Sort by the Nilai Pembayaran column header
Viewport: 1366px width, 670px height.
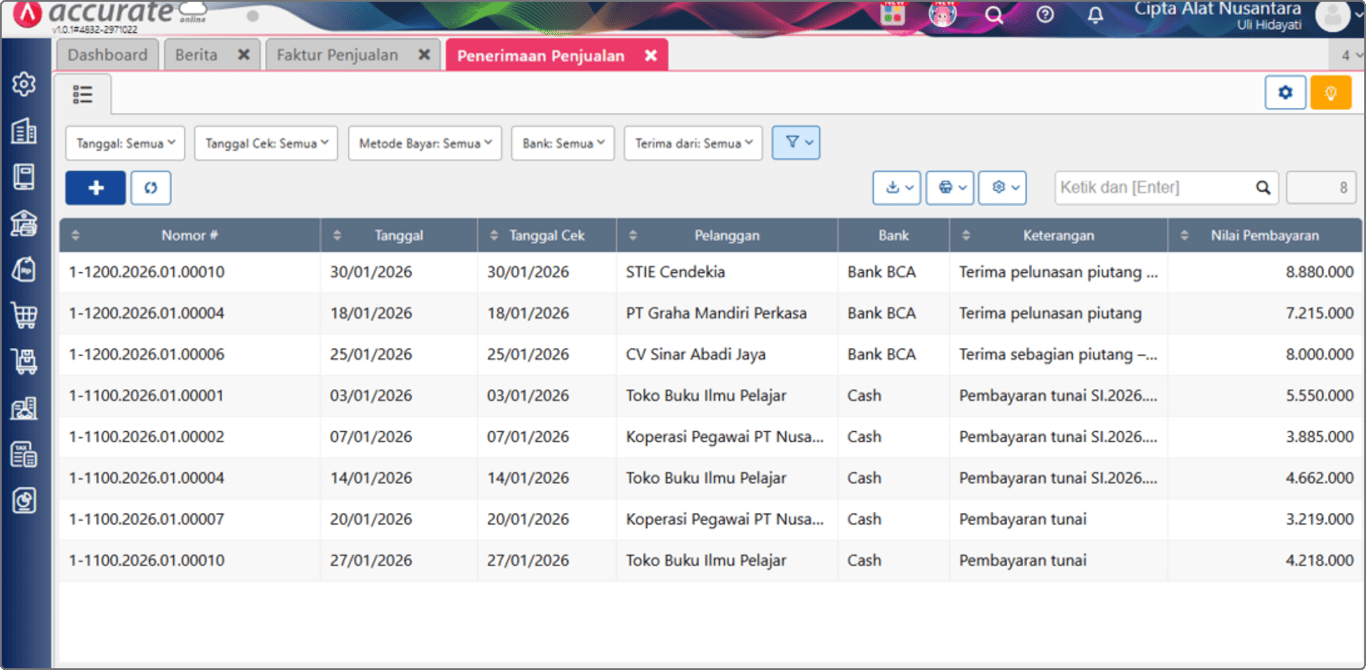tap(1264, 236)
